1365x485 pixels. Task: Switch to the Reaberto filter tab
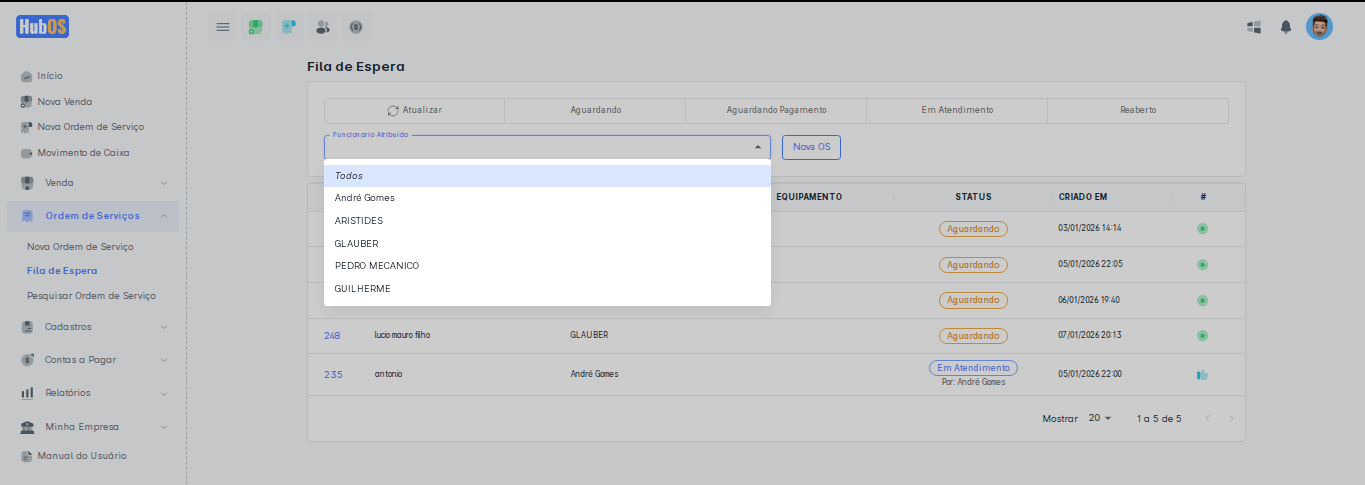point(1137,110)
